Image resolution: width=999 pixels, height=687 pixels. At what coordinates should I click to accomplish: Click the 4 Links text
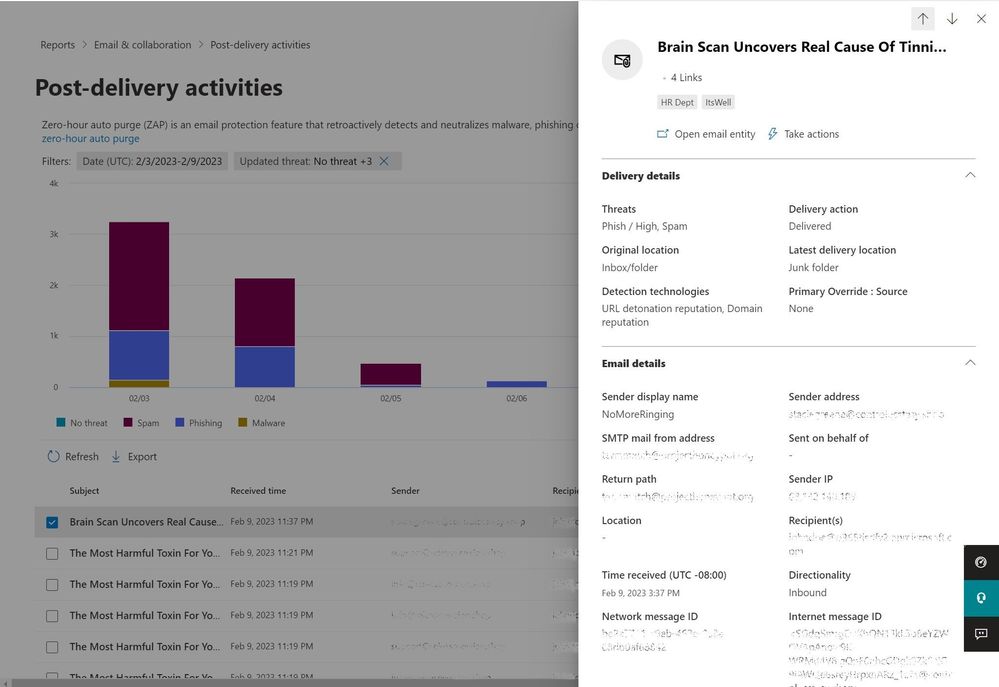point(686,77)
